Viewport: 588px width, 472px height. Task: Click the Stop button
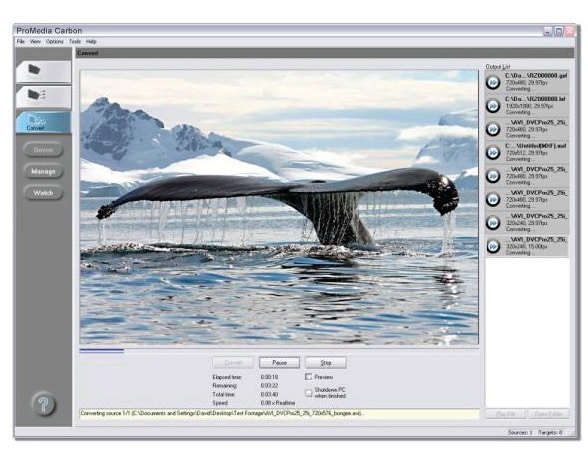[326, 363]
